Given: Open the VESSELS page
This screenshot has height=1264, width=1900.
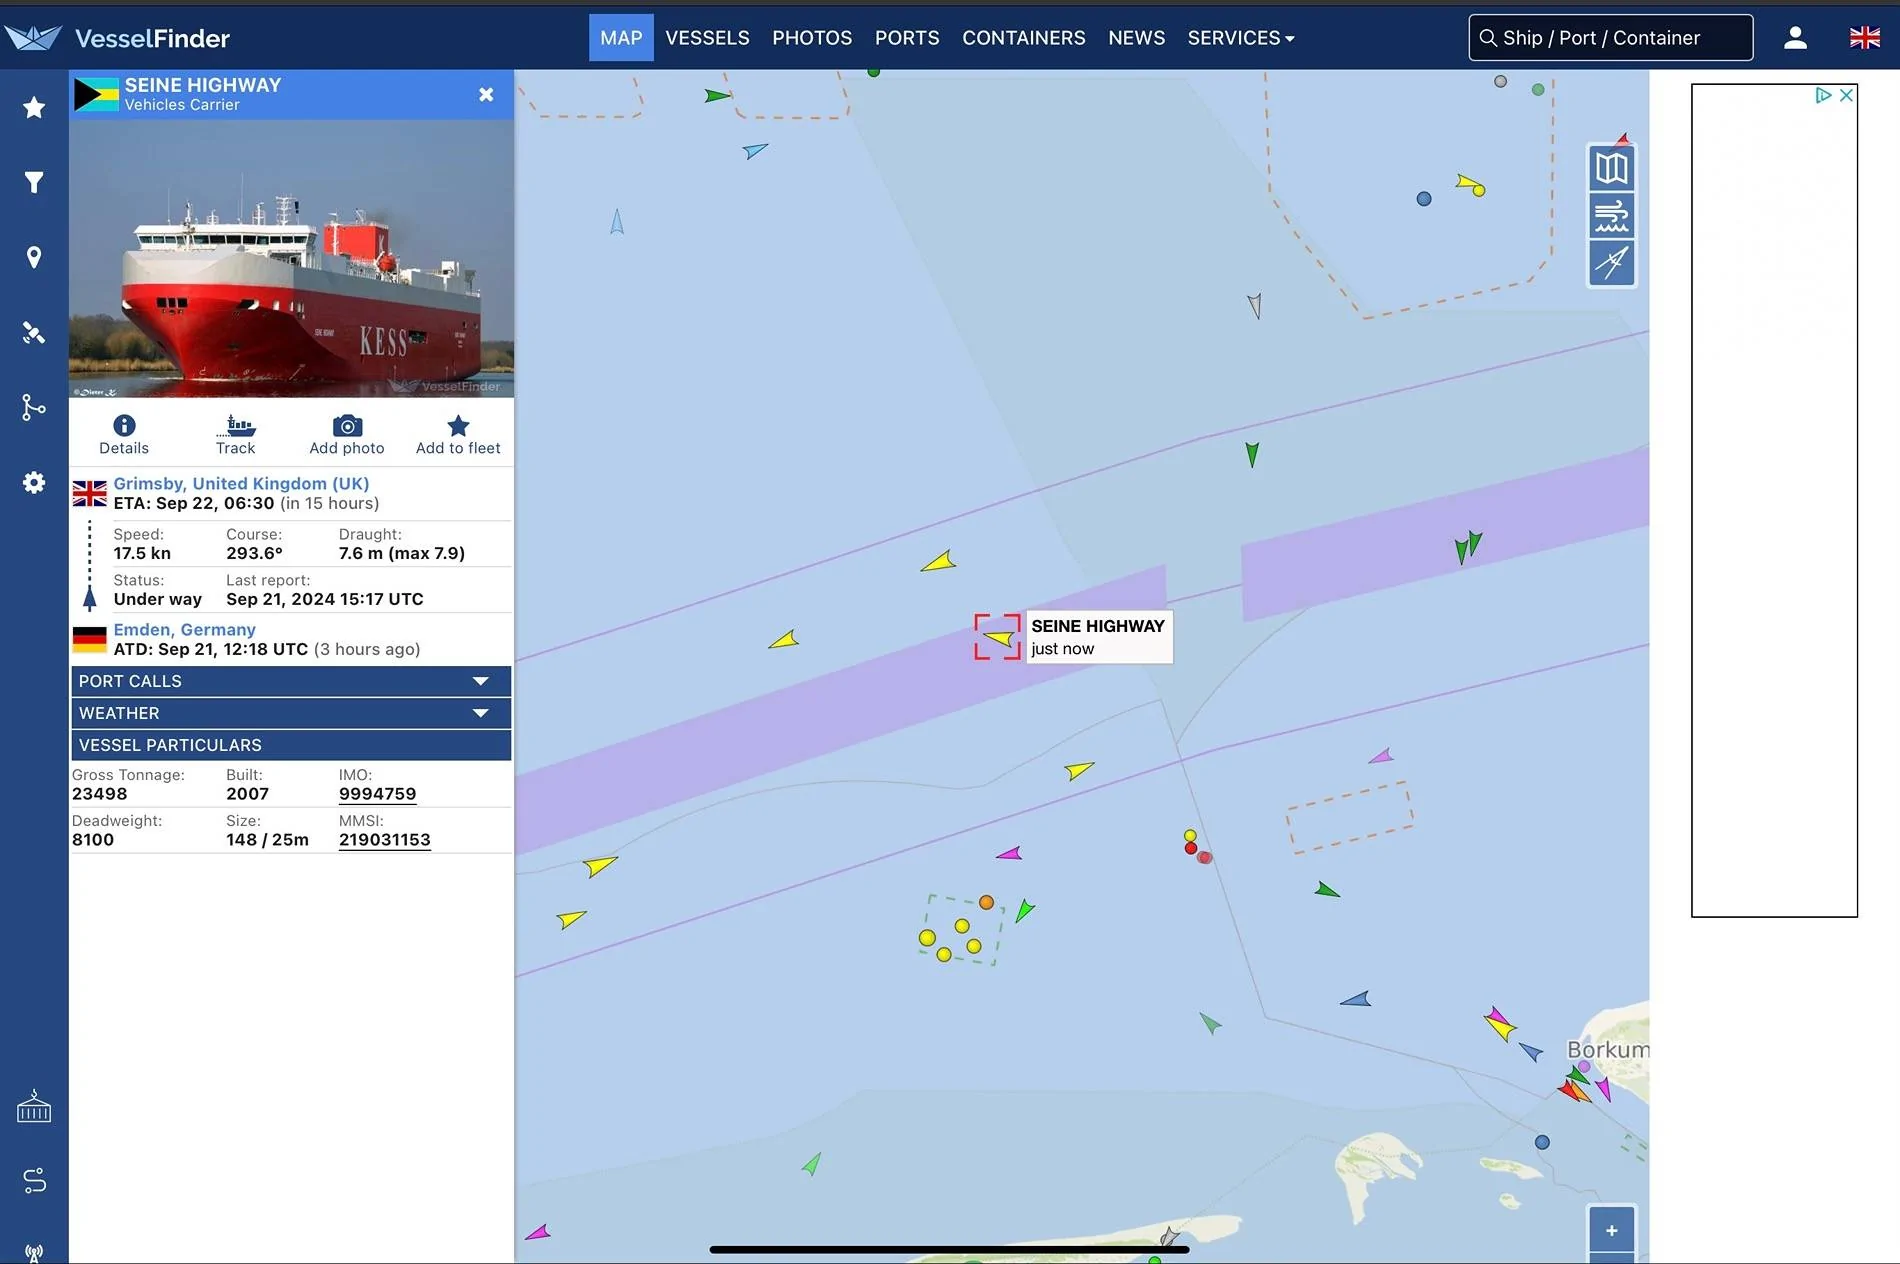Looking at the screenshot, I should click(x=707, y=38).
